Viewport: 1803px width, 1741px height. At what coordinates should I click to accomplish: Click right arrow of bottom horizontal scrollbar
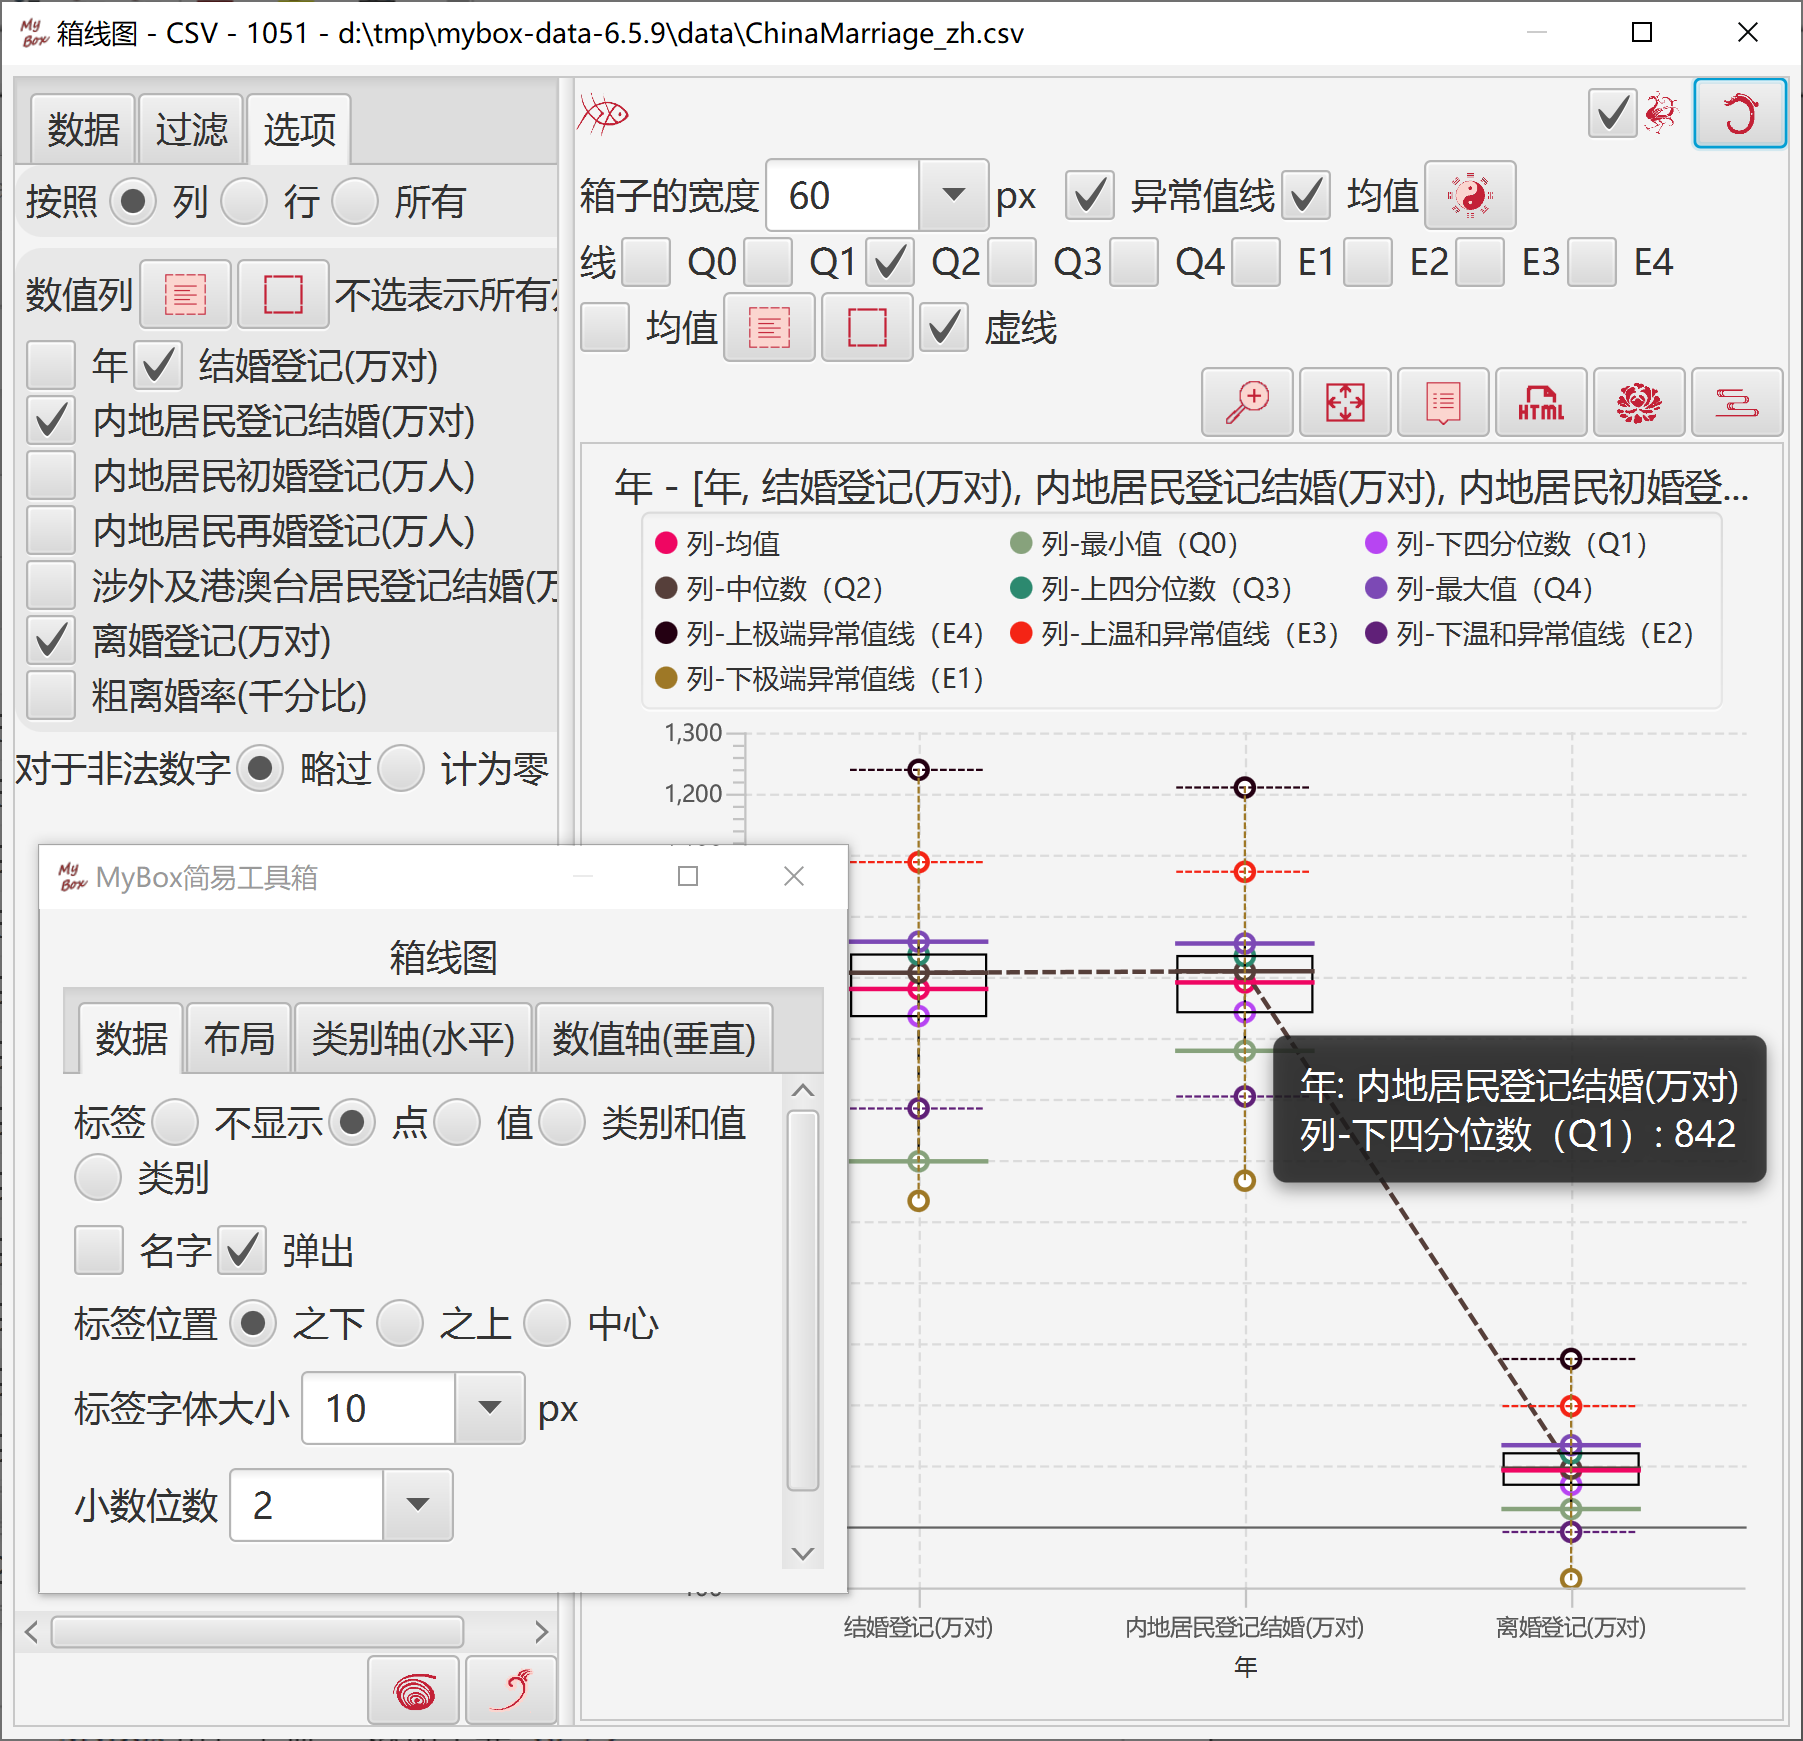tap(541, 1632)
